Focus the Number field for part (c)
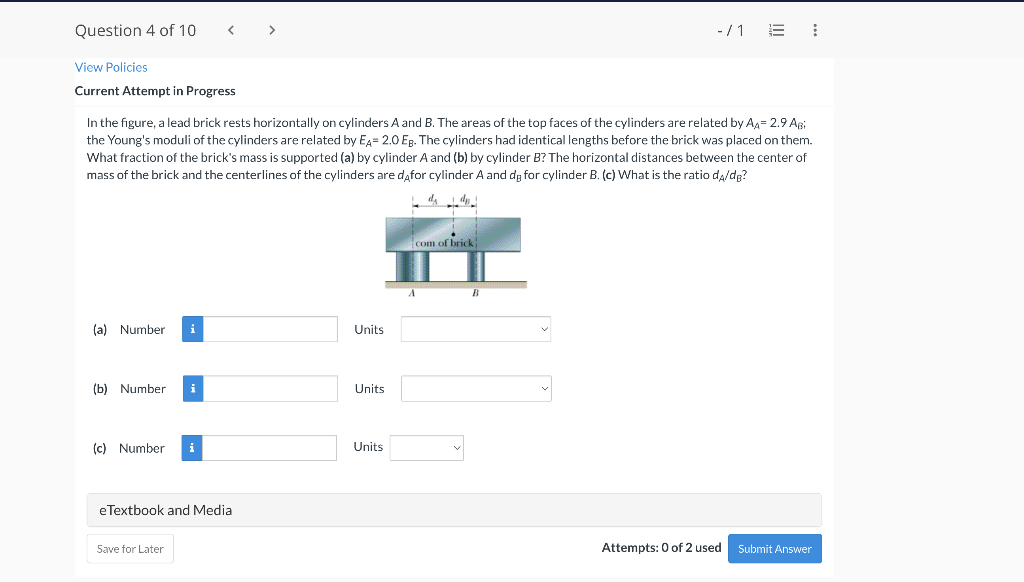The height and width of the screenshot is (582, 1024). tap(269, 448)
